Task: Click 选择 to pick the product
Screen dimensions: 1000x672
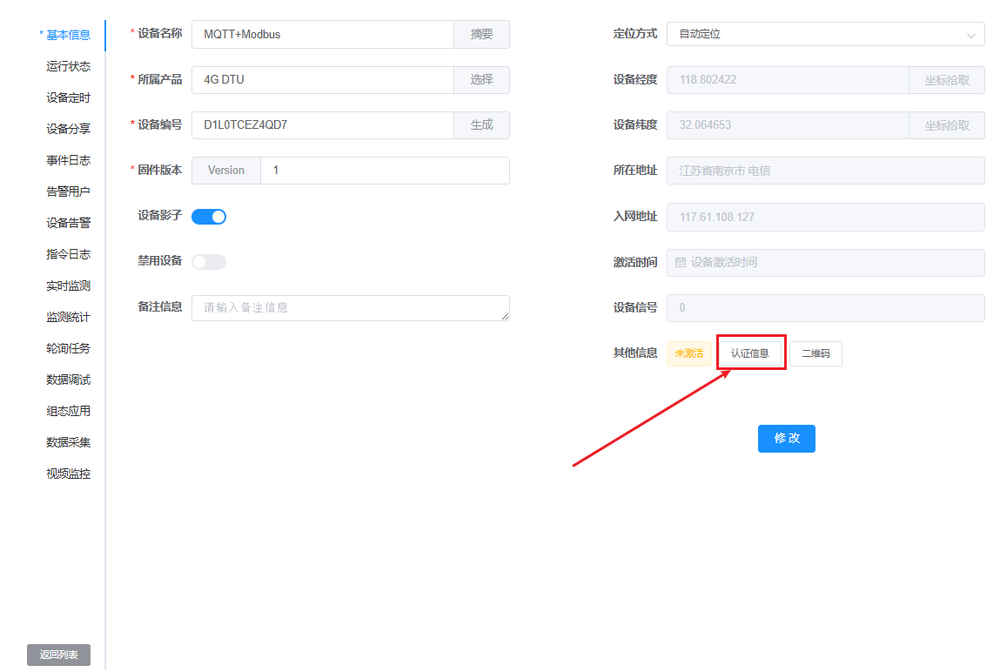Action: point(481,80)
